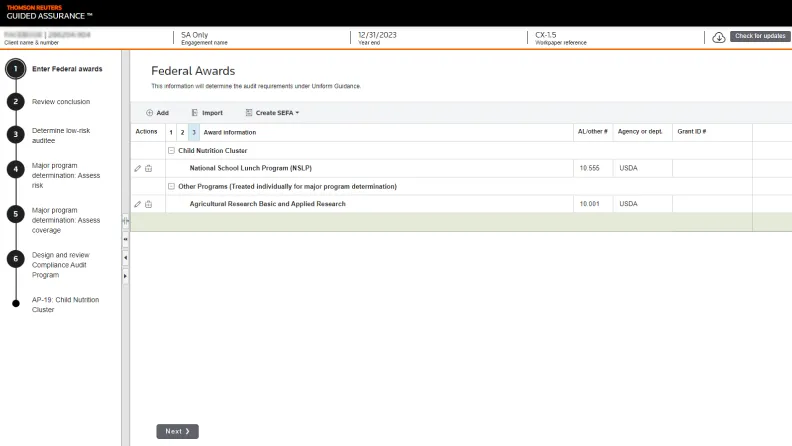
Task: Collapse the Other Programs group
Action: (171, 186)
